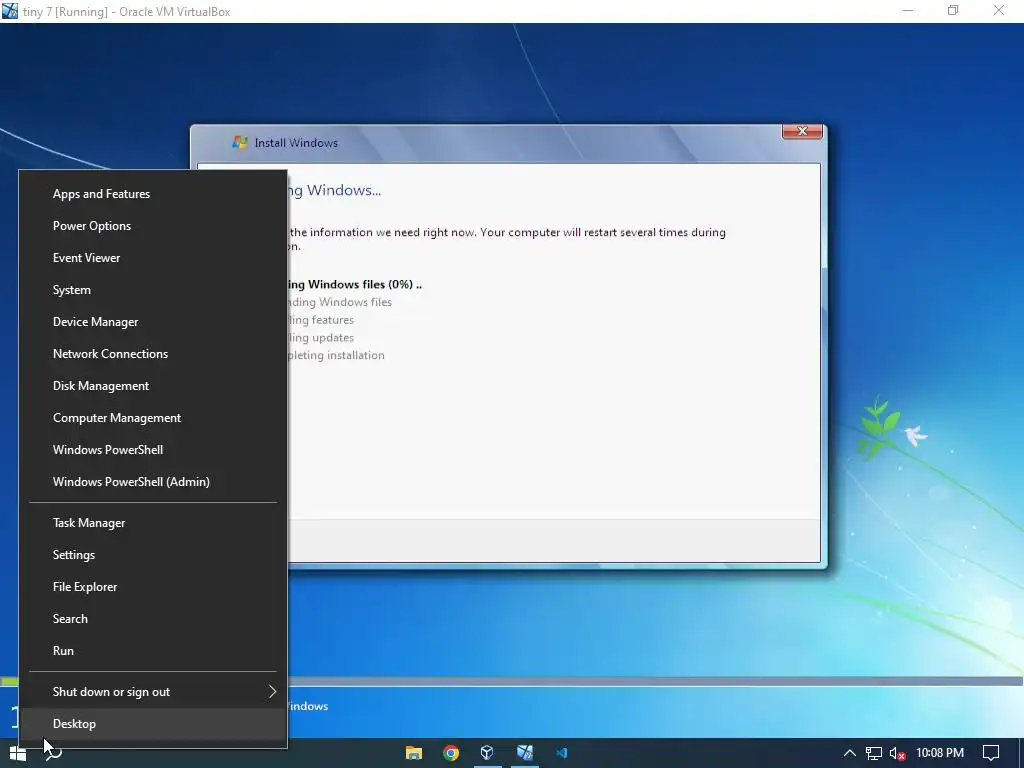Open File Explorer taskbar icon
Screen dimensions: 1024x768
414,754
